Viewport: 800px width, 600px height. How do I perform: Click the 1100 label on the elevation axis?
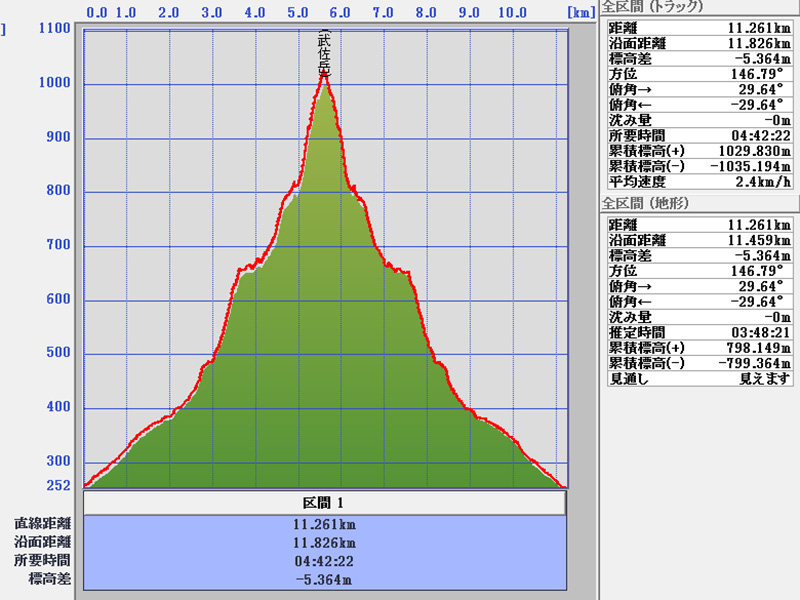[53, 28]
